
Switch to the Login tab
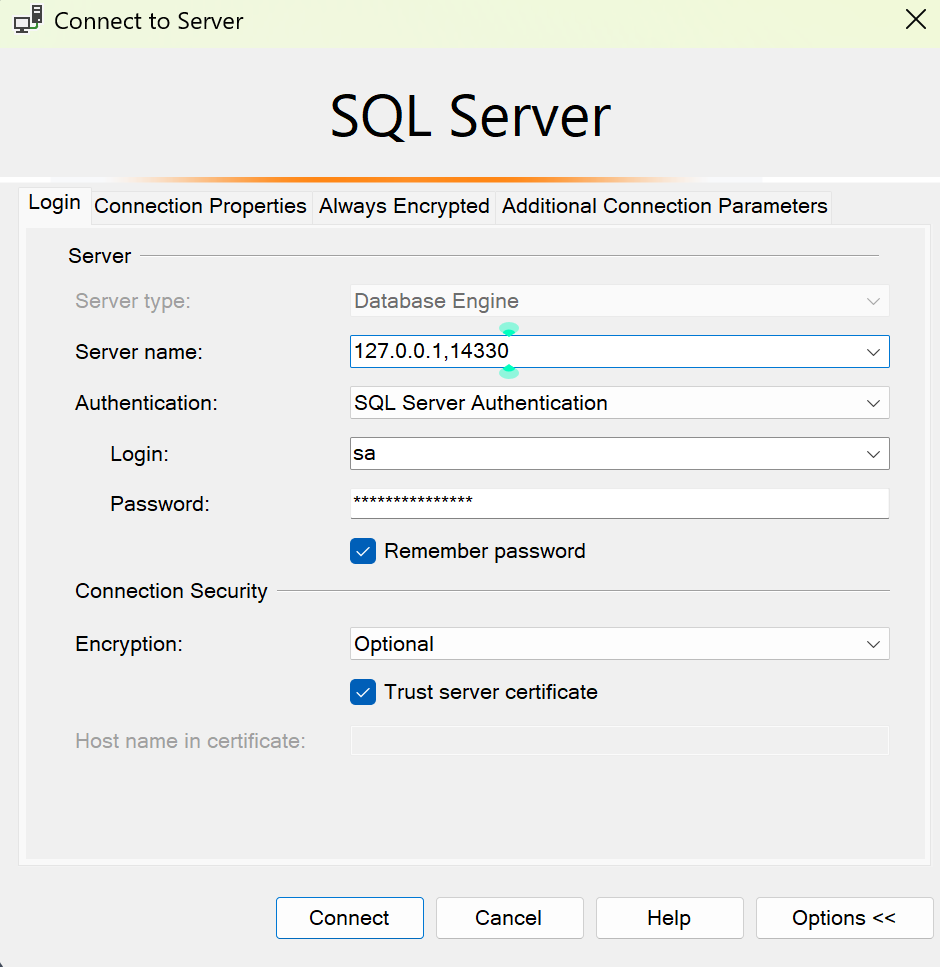point(55,203)
